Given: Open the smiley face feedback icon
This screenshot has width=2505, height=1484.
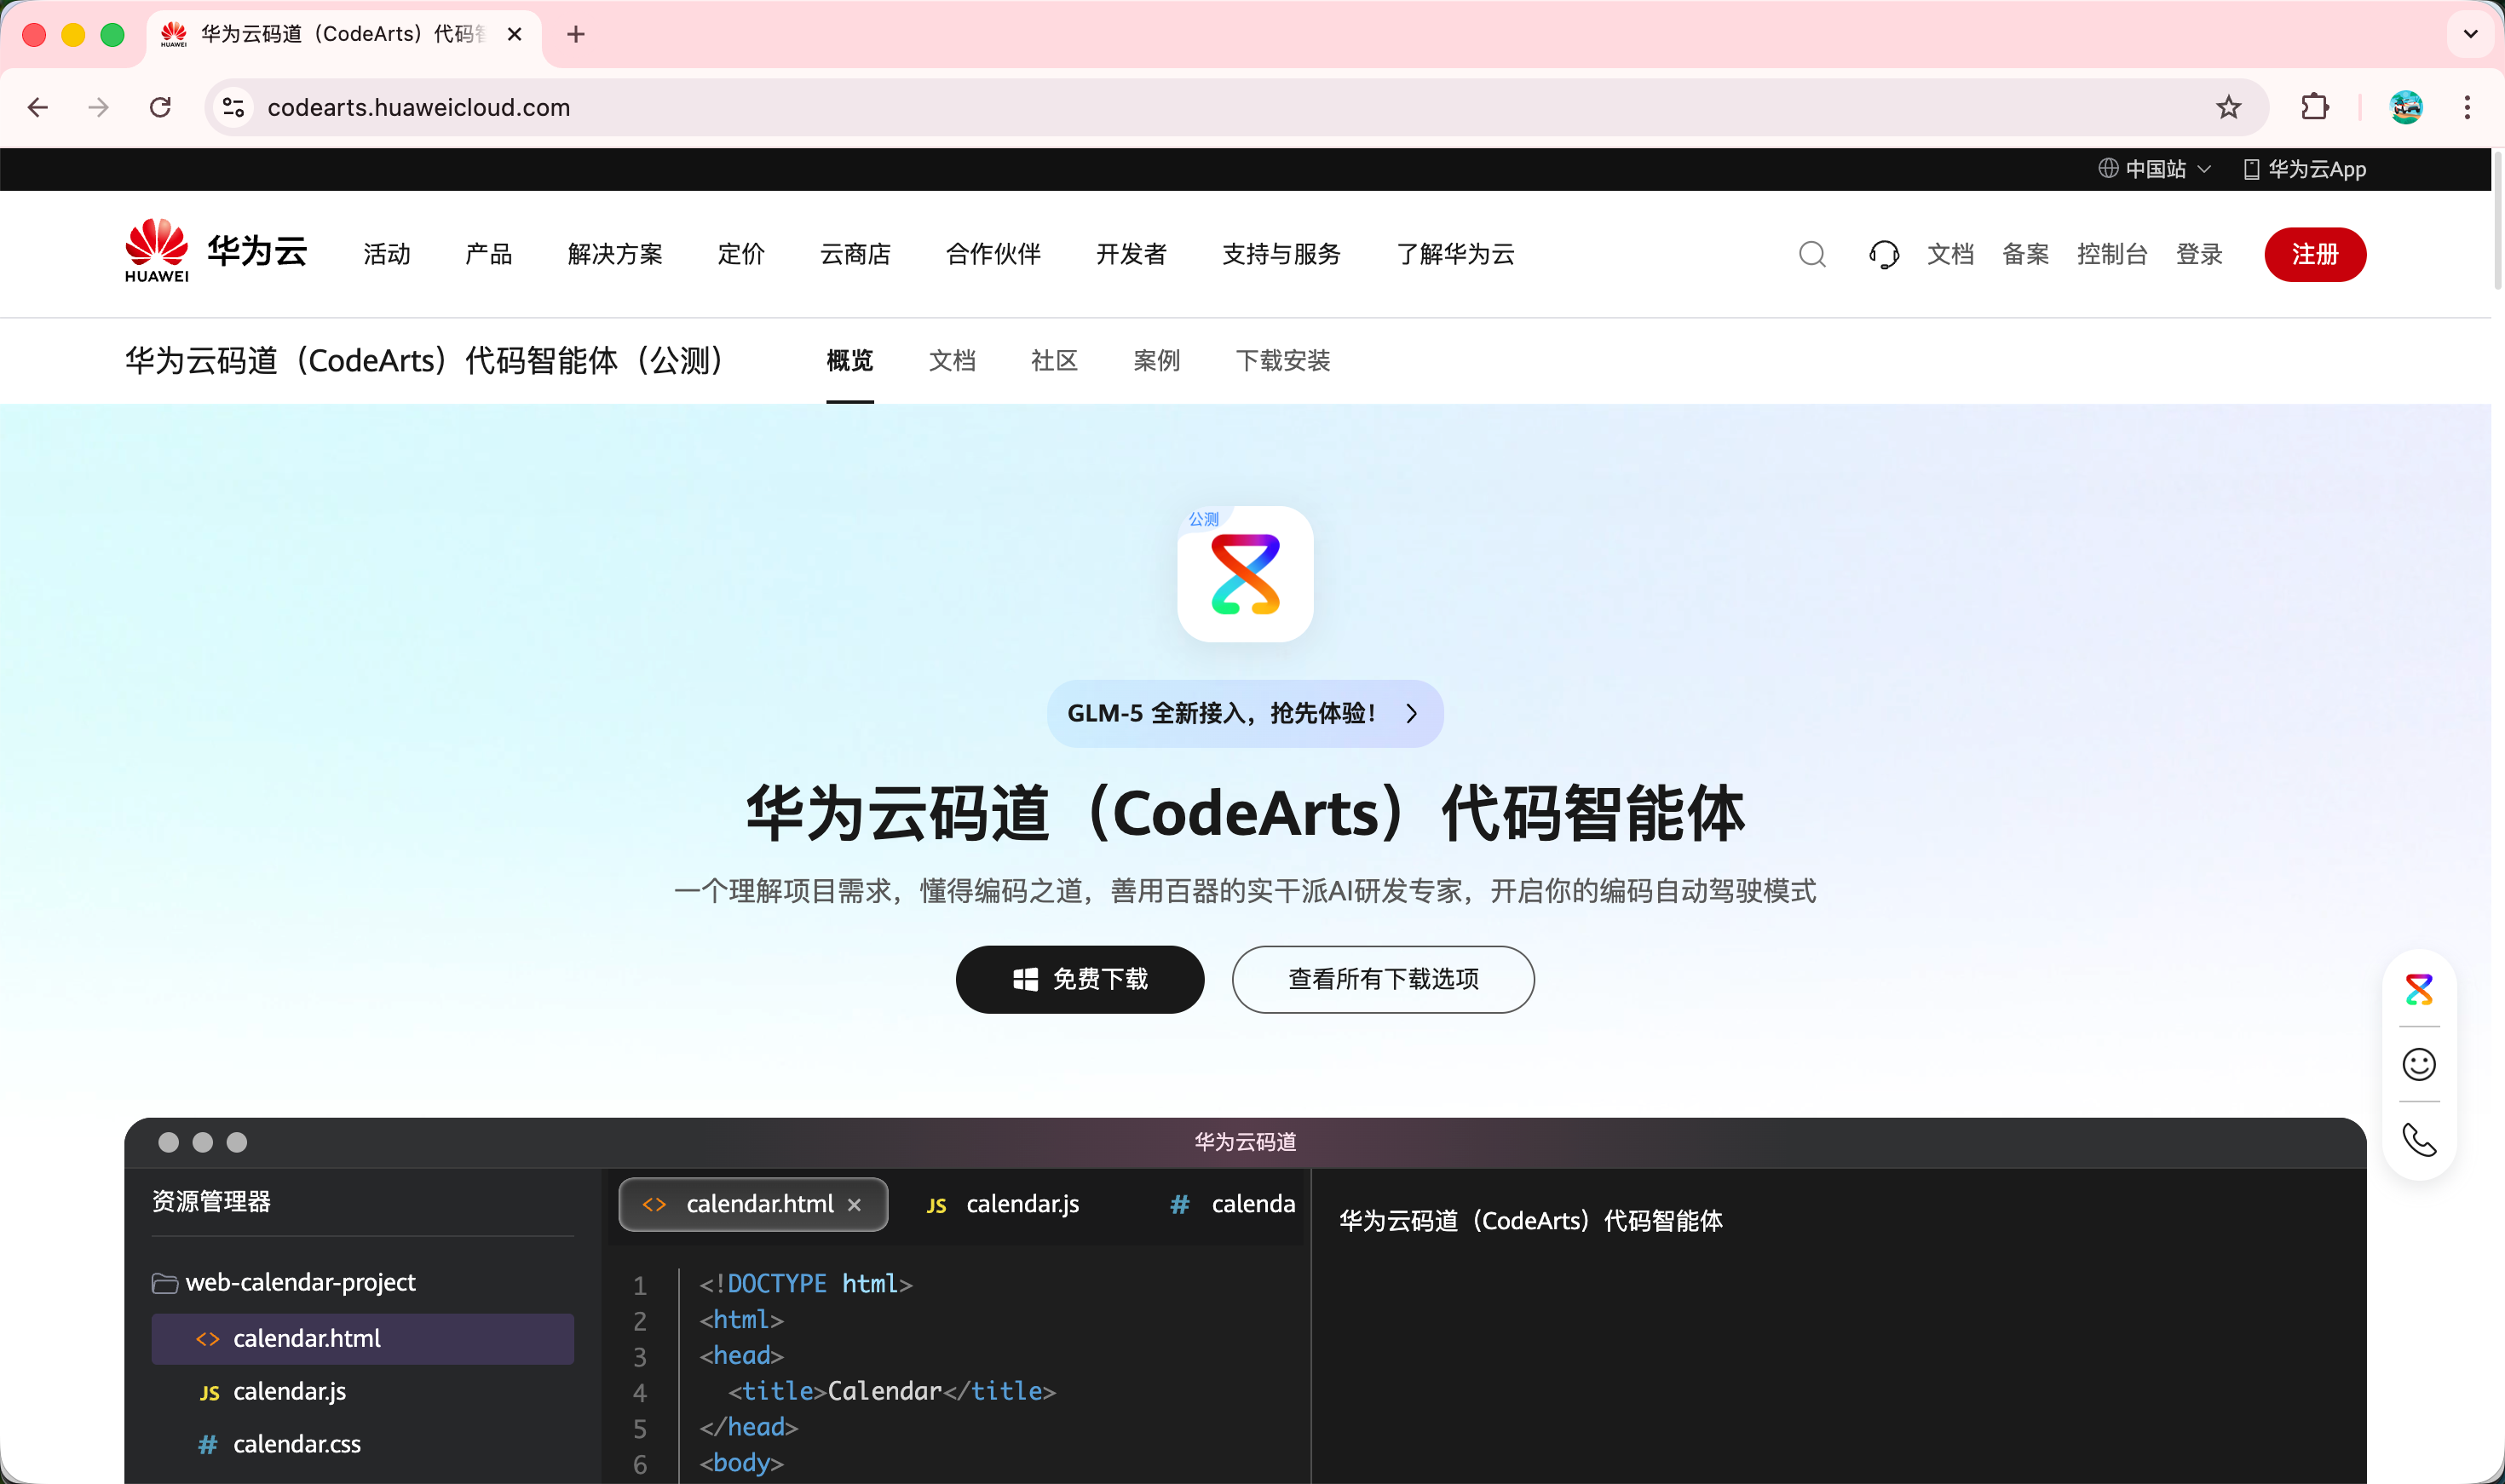Looking at the screenshot, I should pos(2418,1064).
